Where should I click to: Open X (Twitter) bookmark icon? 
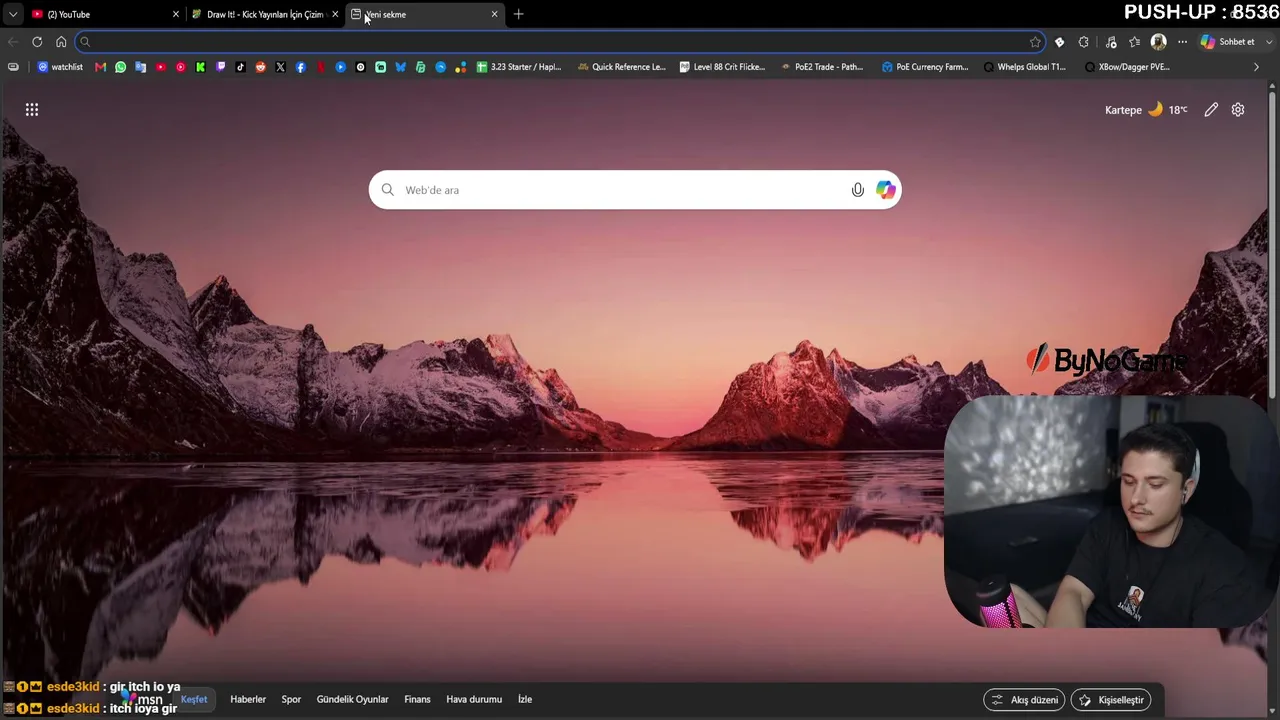coord(280,67)
